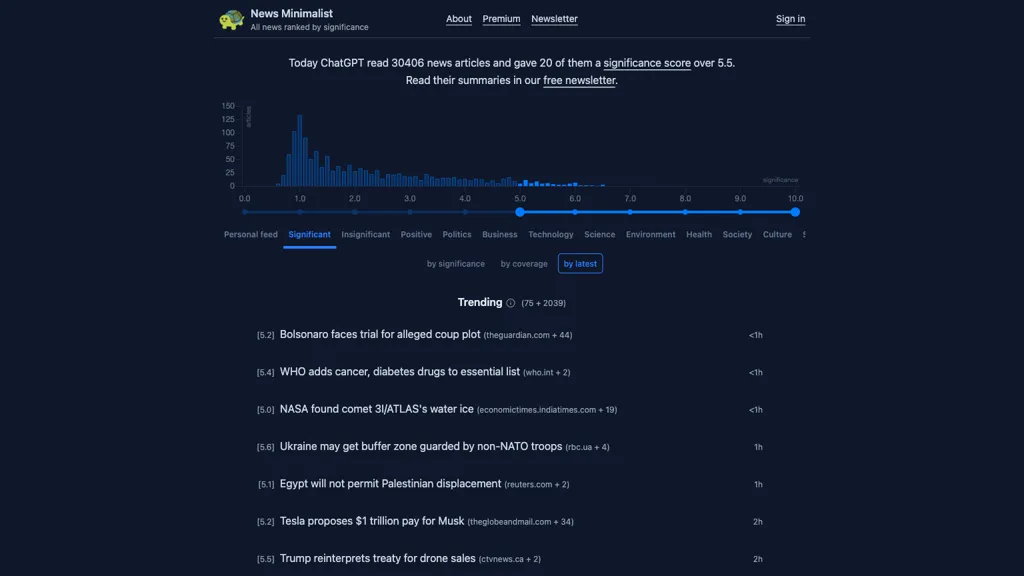The image size is (1024, 576).
Task: Open the About page
Action: (x=459, y=19)
